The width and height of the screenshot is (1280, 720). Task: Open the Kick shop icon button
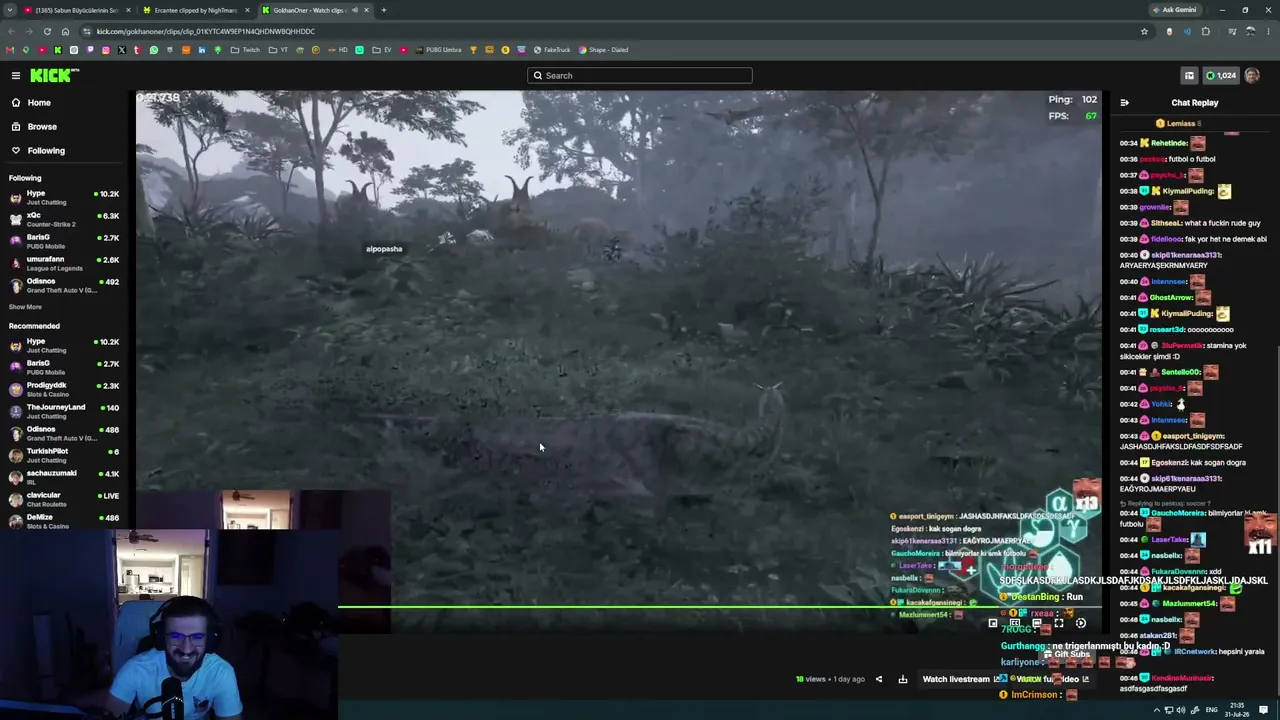tap(1189, 75)
